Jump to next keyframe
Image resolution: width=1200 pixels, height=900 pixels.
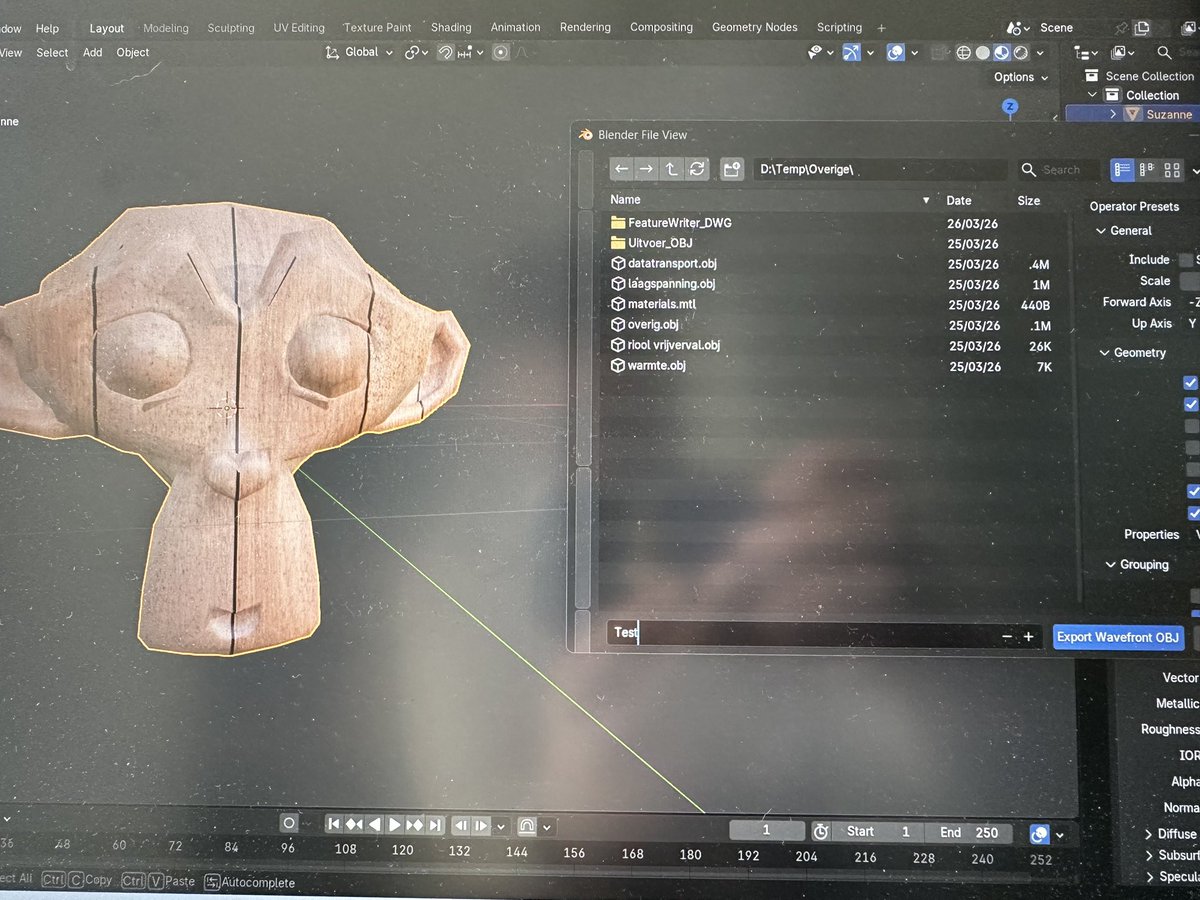(415, 825)
